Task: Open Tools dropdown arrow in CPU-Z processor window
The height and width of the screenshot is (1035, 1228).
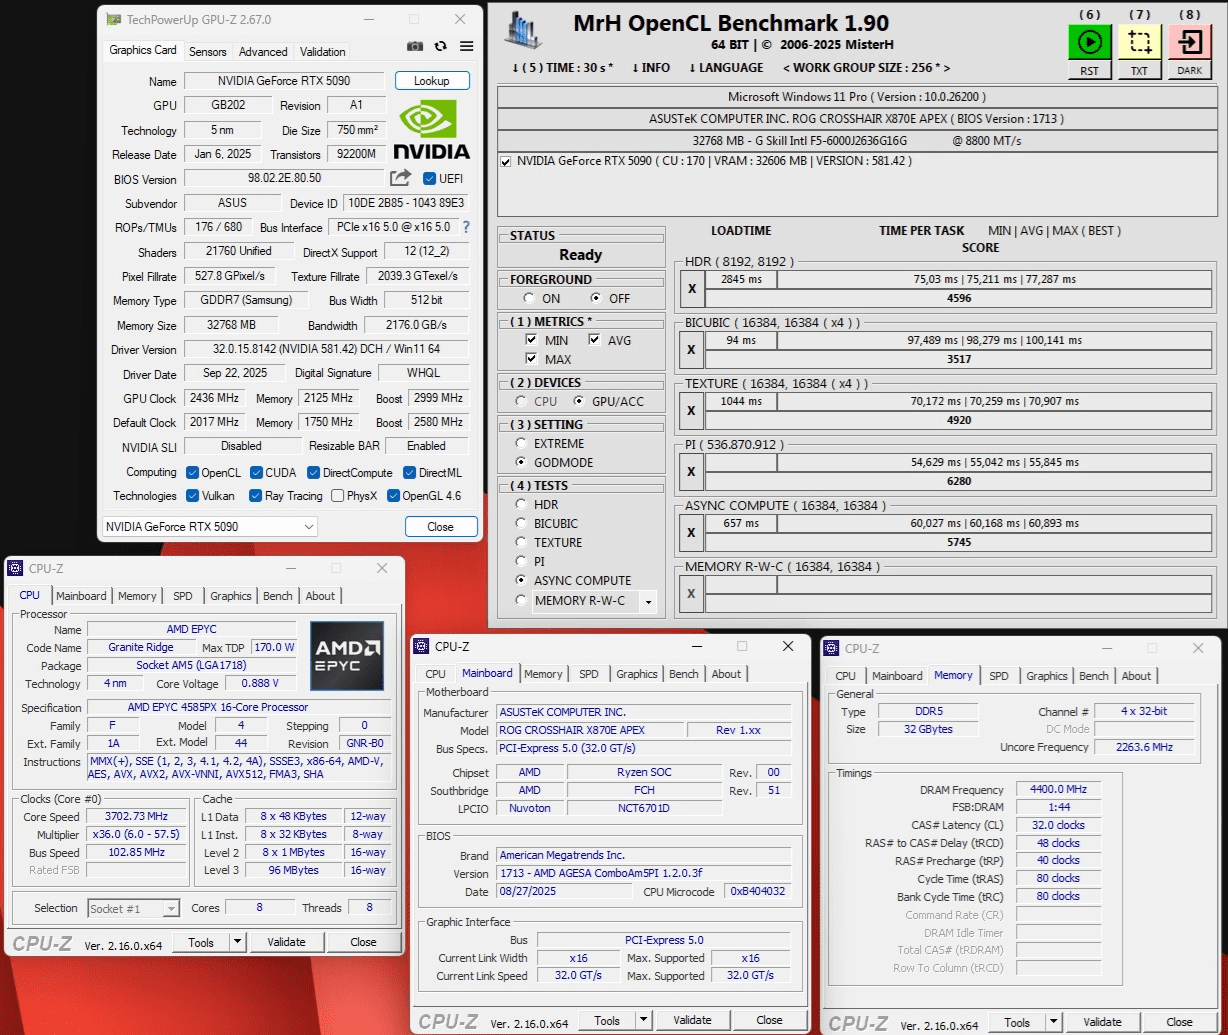Action: click(x=237, y=942)
